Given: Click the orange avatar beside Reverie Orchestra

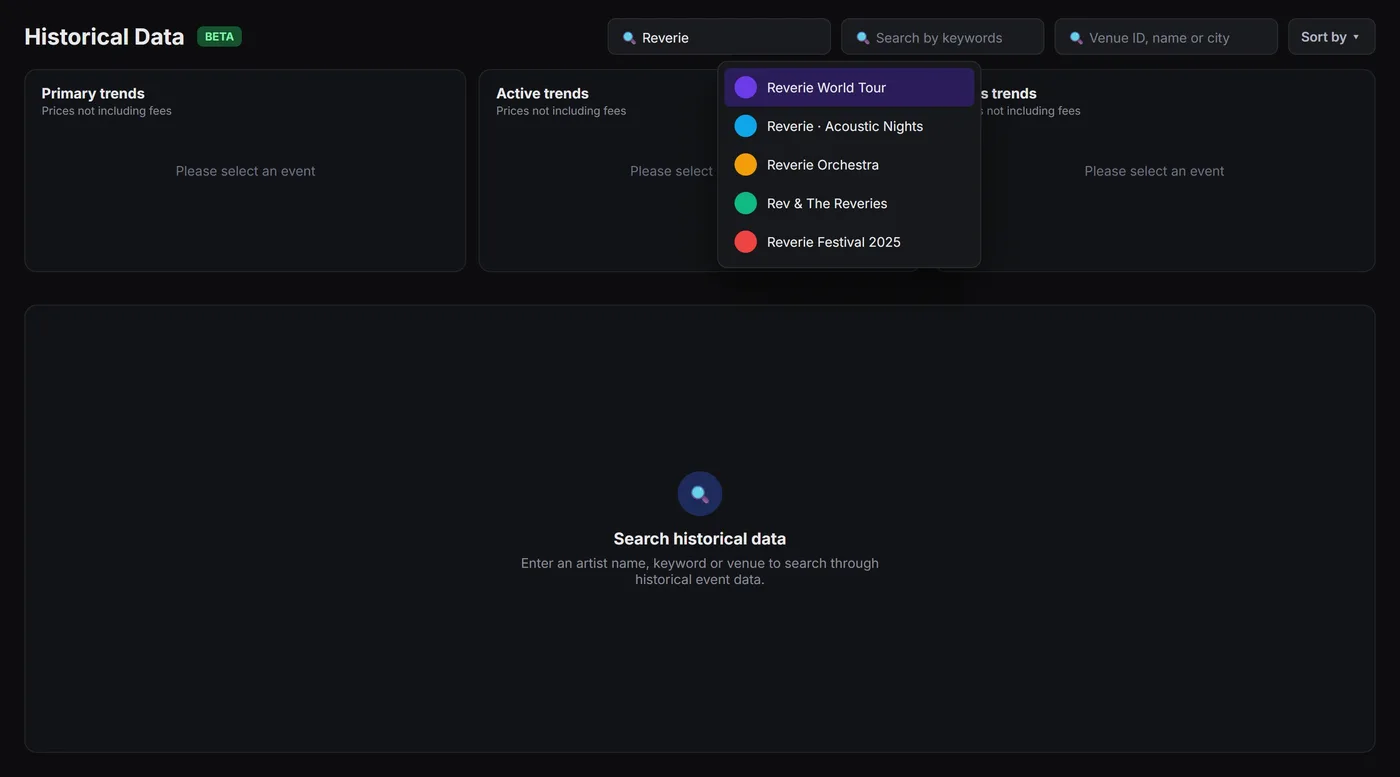Looking at the screenshot, I should coord(746,164).
